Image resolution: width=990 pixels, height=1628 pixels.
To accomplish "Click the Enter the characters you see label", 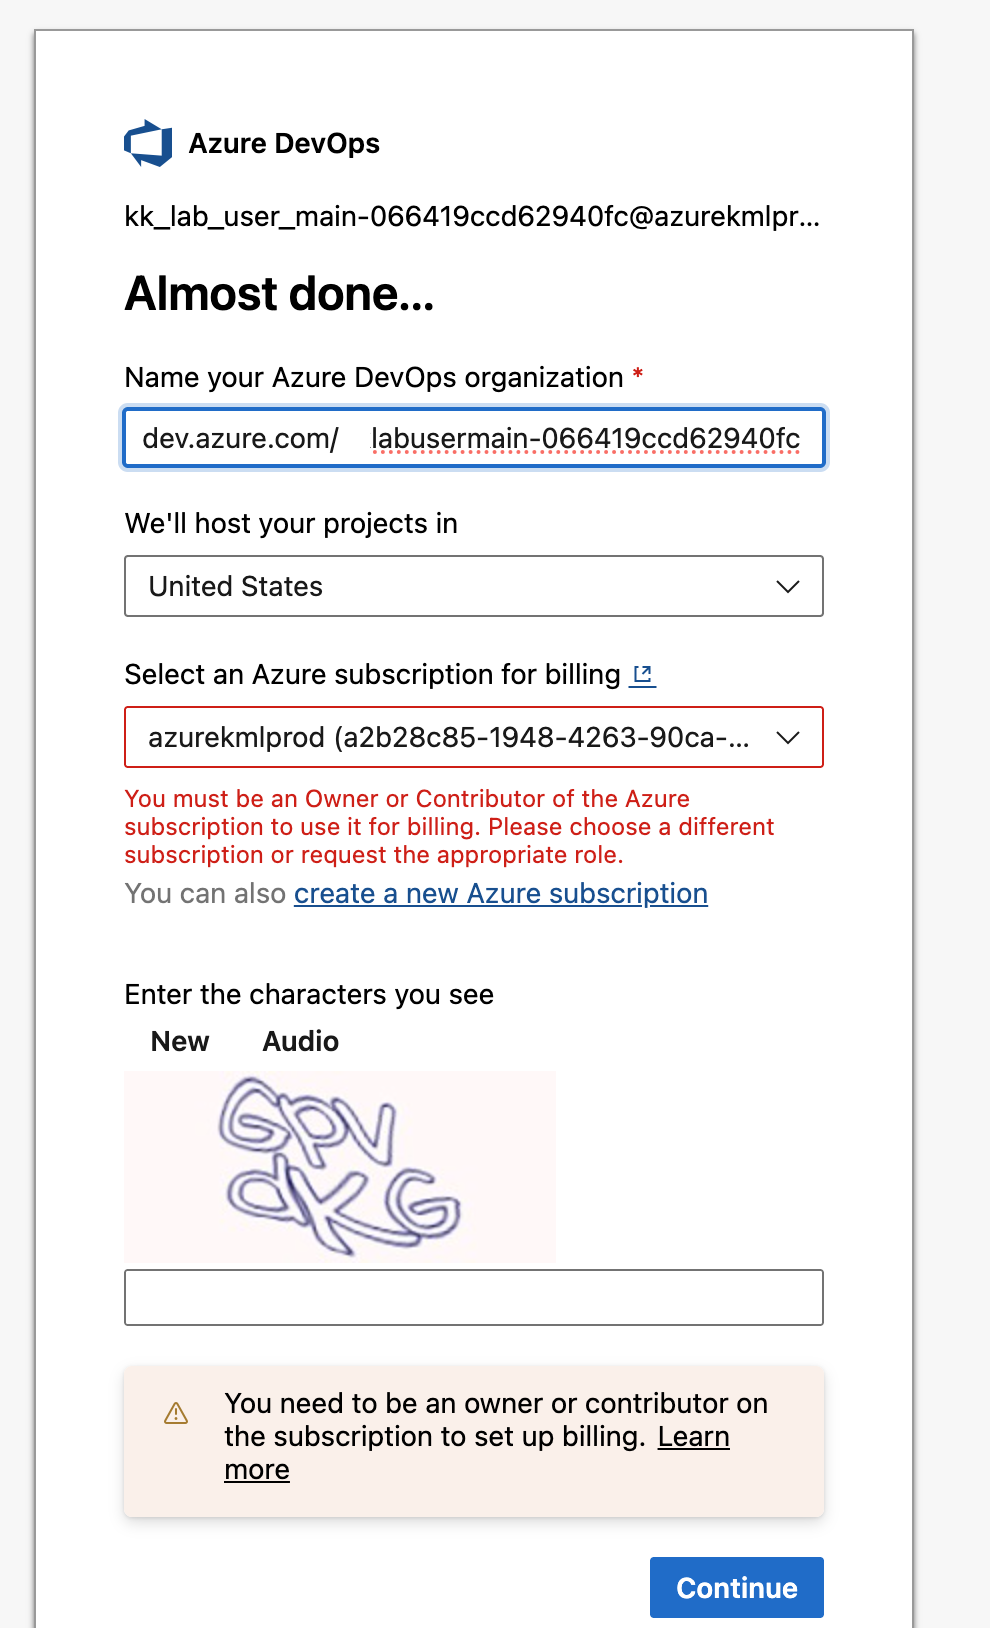I will (309, 994).
